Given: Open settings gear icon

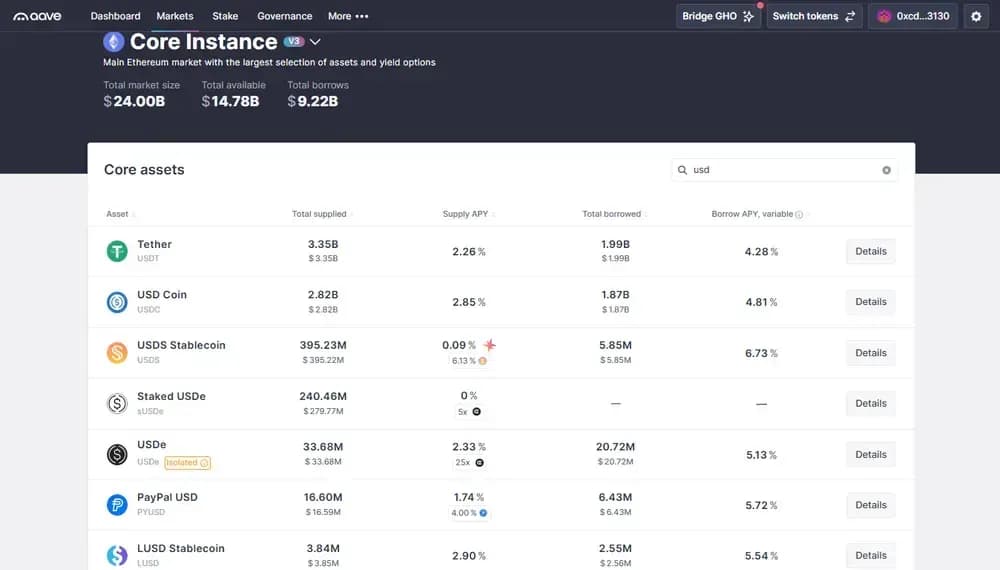Looking at the screenshot, I should pos(976,16).
